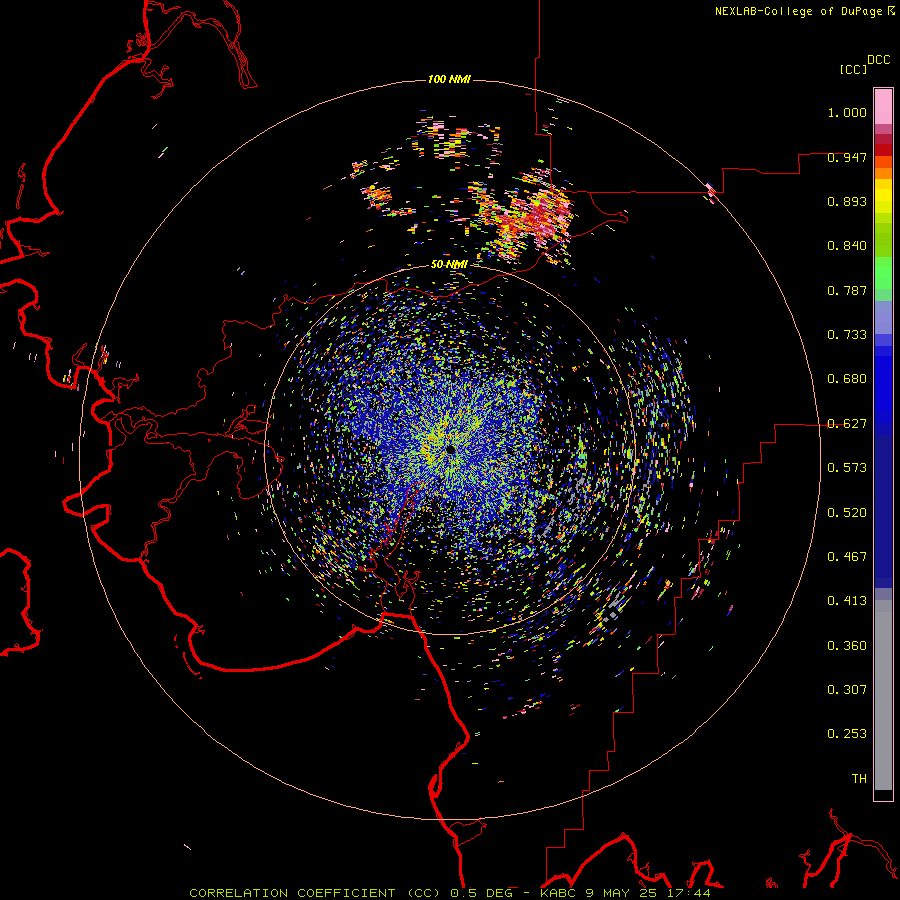Click the 0.787 scale value
The height and width of the screenshot is (900, 900).
[x=847, y=290]
